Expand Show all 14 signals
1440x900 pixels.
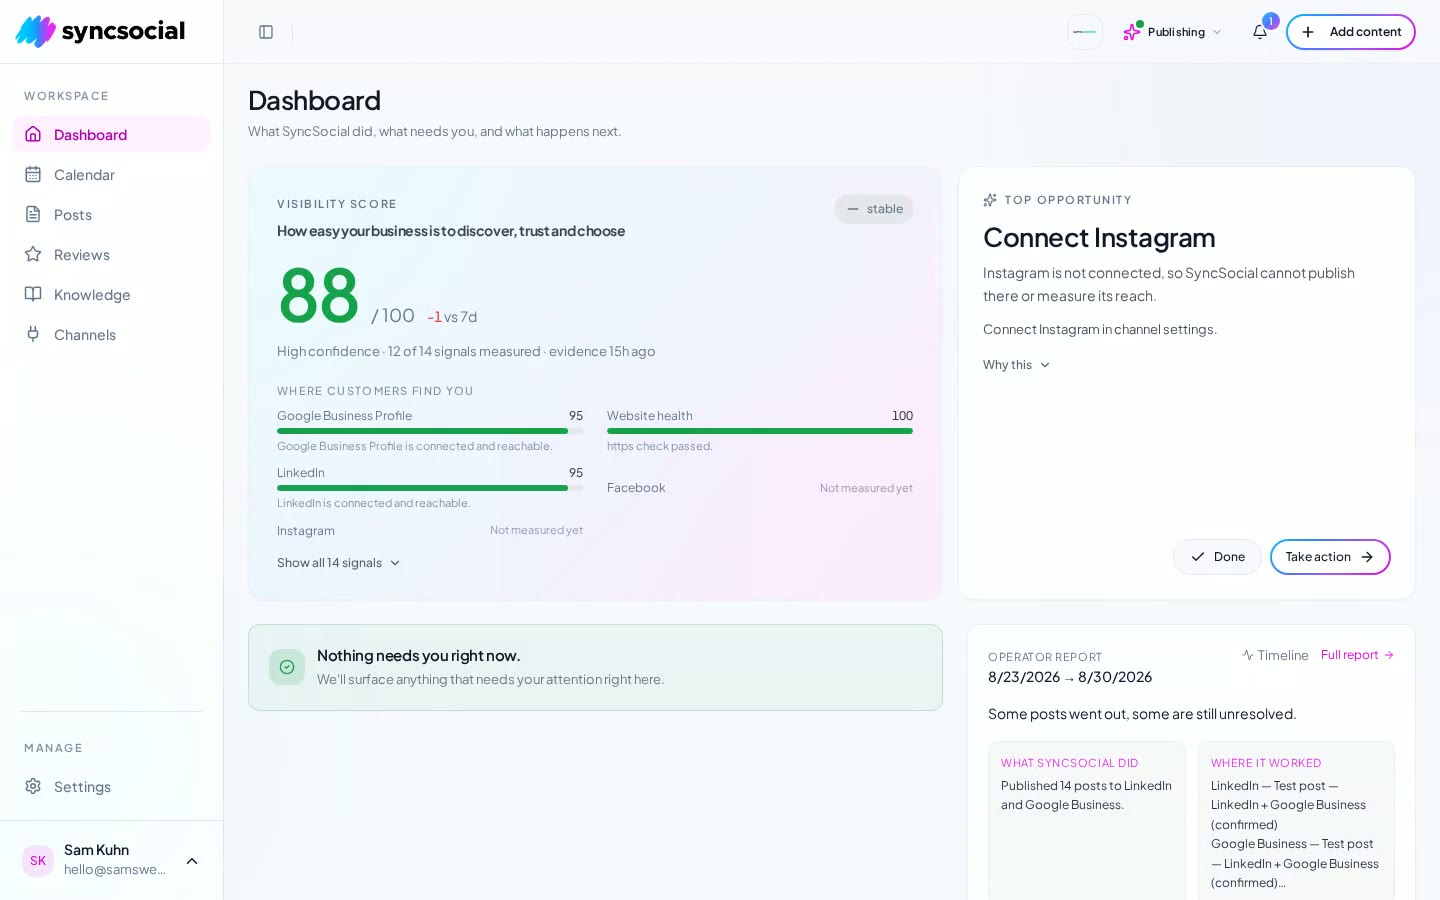pos(339,563)
